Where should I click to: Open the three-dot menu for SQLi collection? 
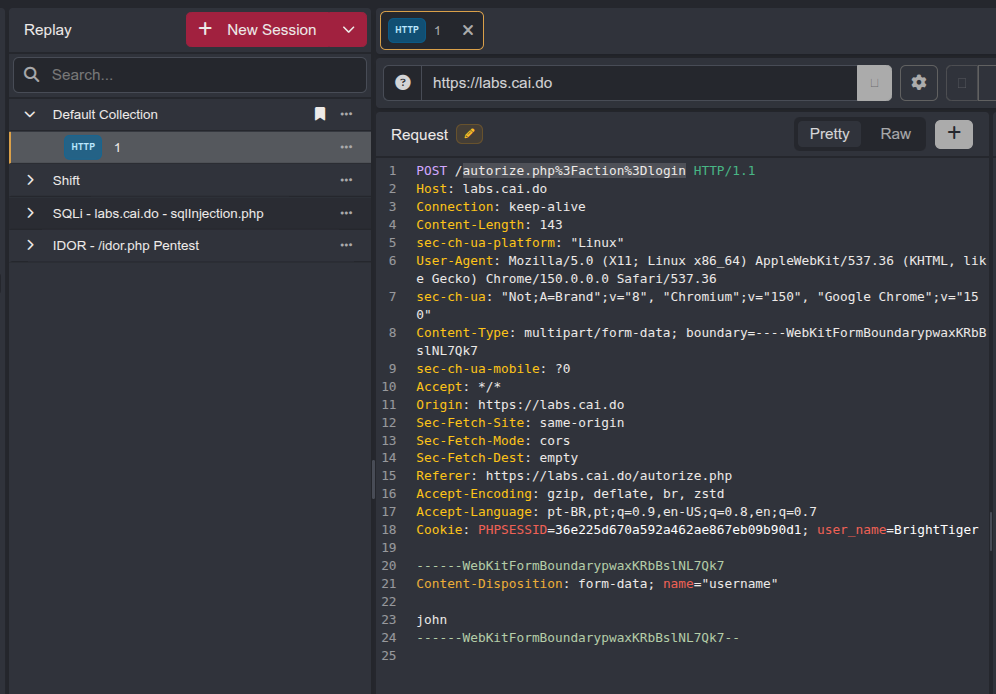pyautogui.click(x=346, y=213)
